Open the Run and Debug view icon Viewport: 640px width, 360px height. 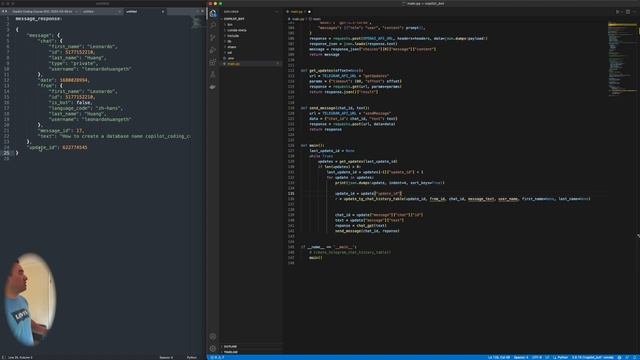tap(213, 50)
